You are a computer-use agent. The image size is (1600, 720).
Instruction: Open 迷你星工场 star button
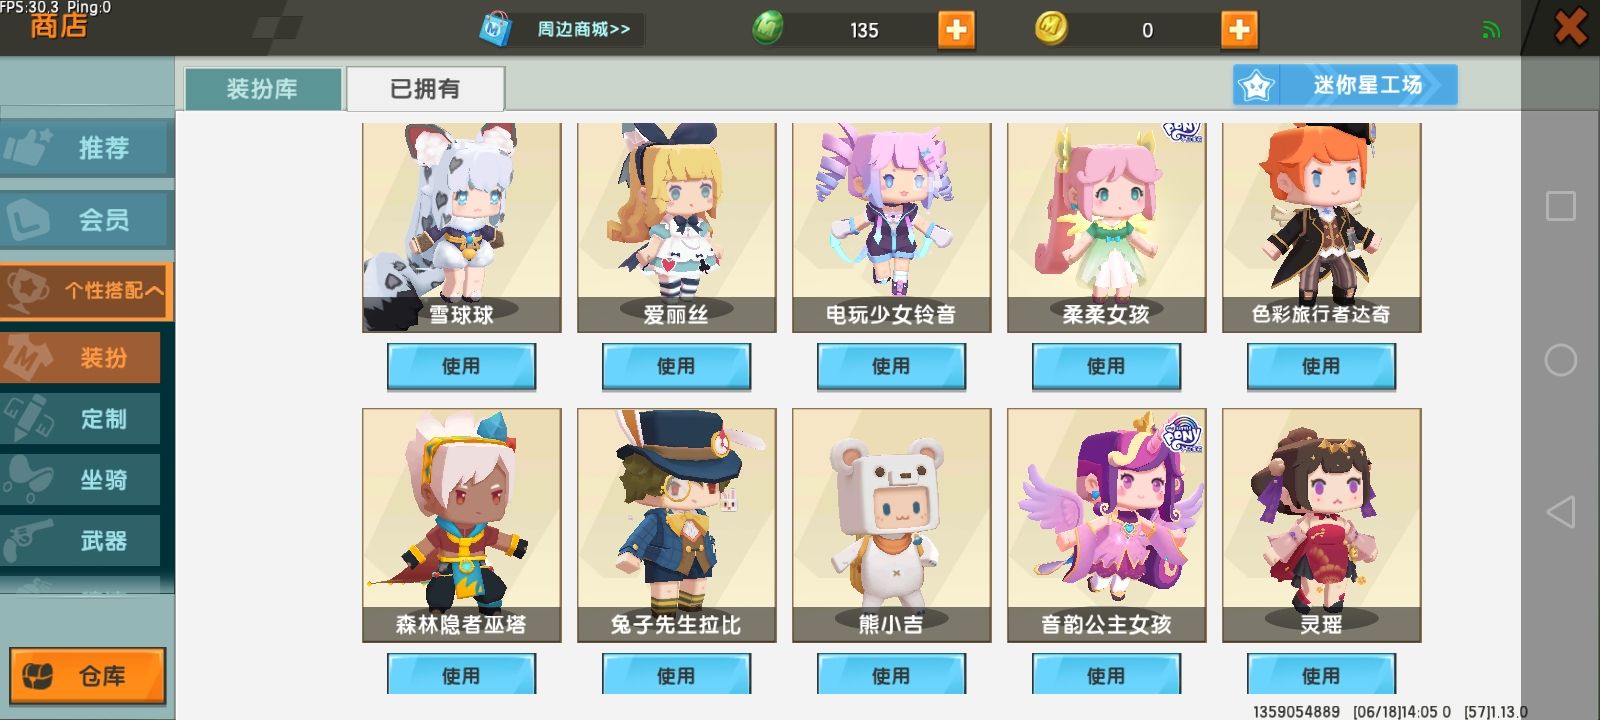[1345, 85]
